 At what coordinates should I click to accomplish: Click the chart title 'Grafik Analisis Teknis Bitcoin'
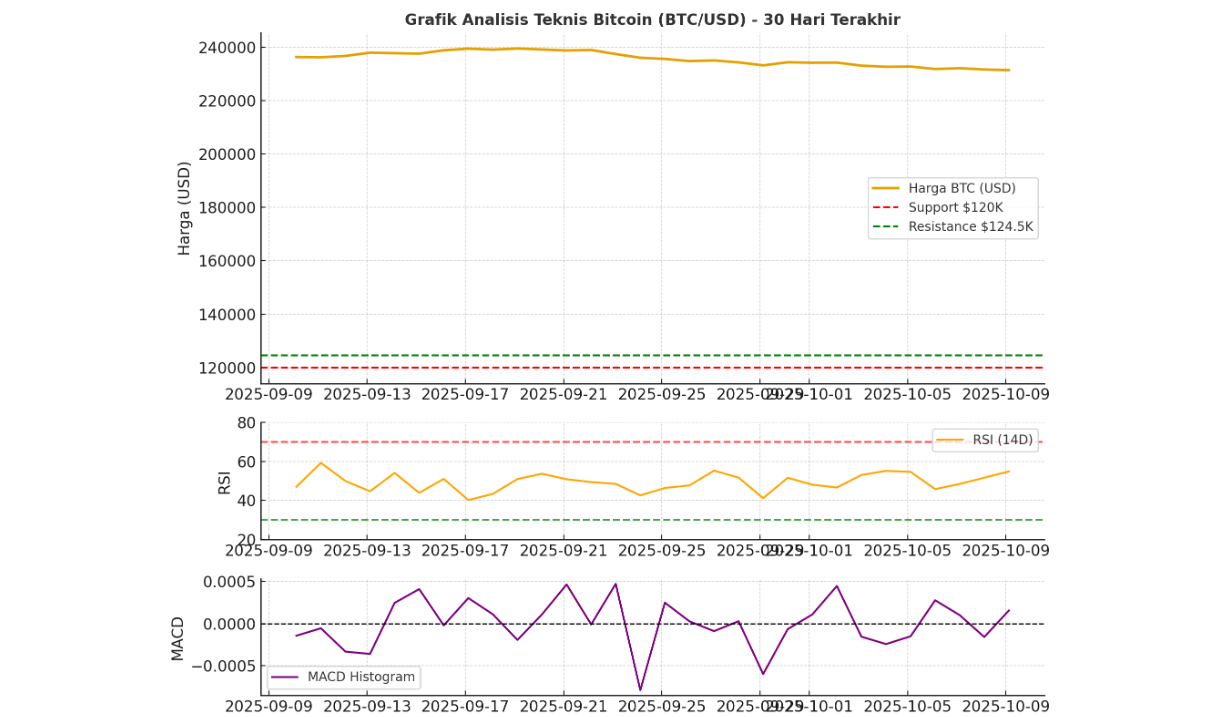[x=652, y=20]
